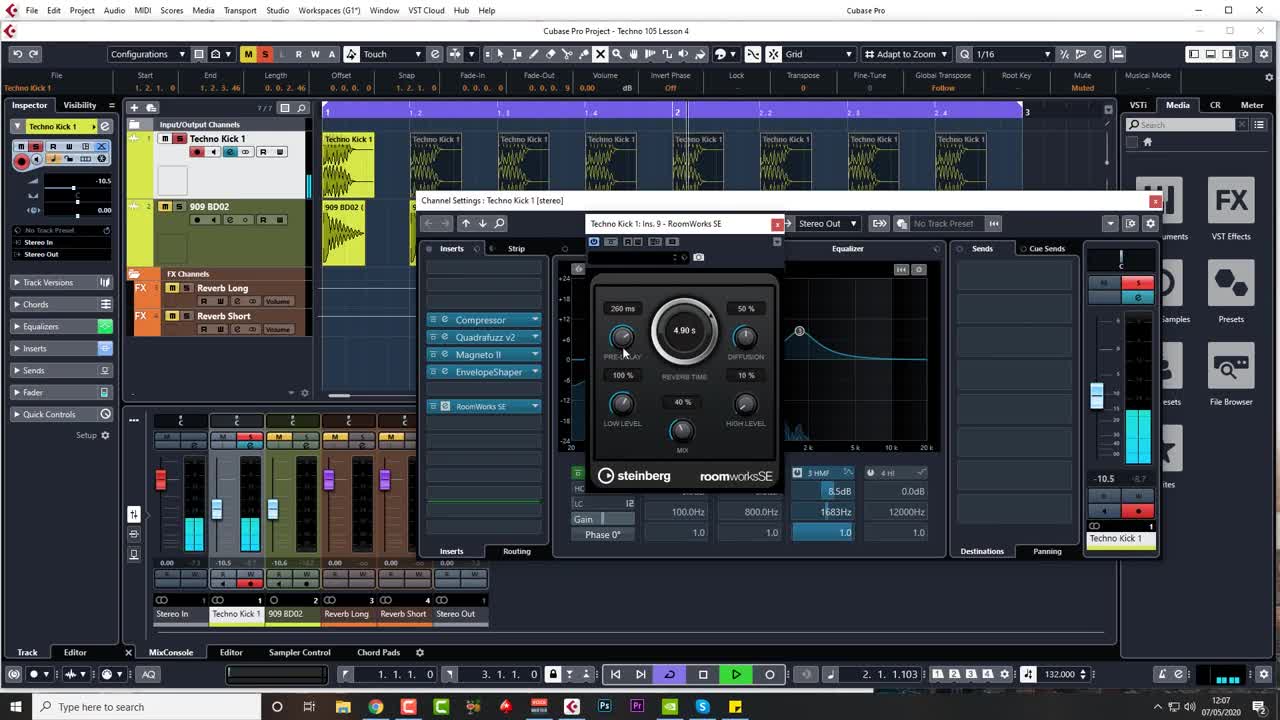Start playback with the Play button
The height and width of the screenshot is (720, 1280).
(736, 674)
